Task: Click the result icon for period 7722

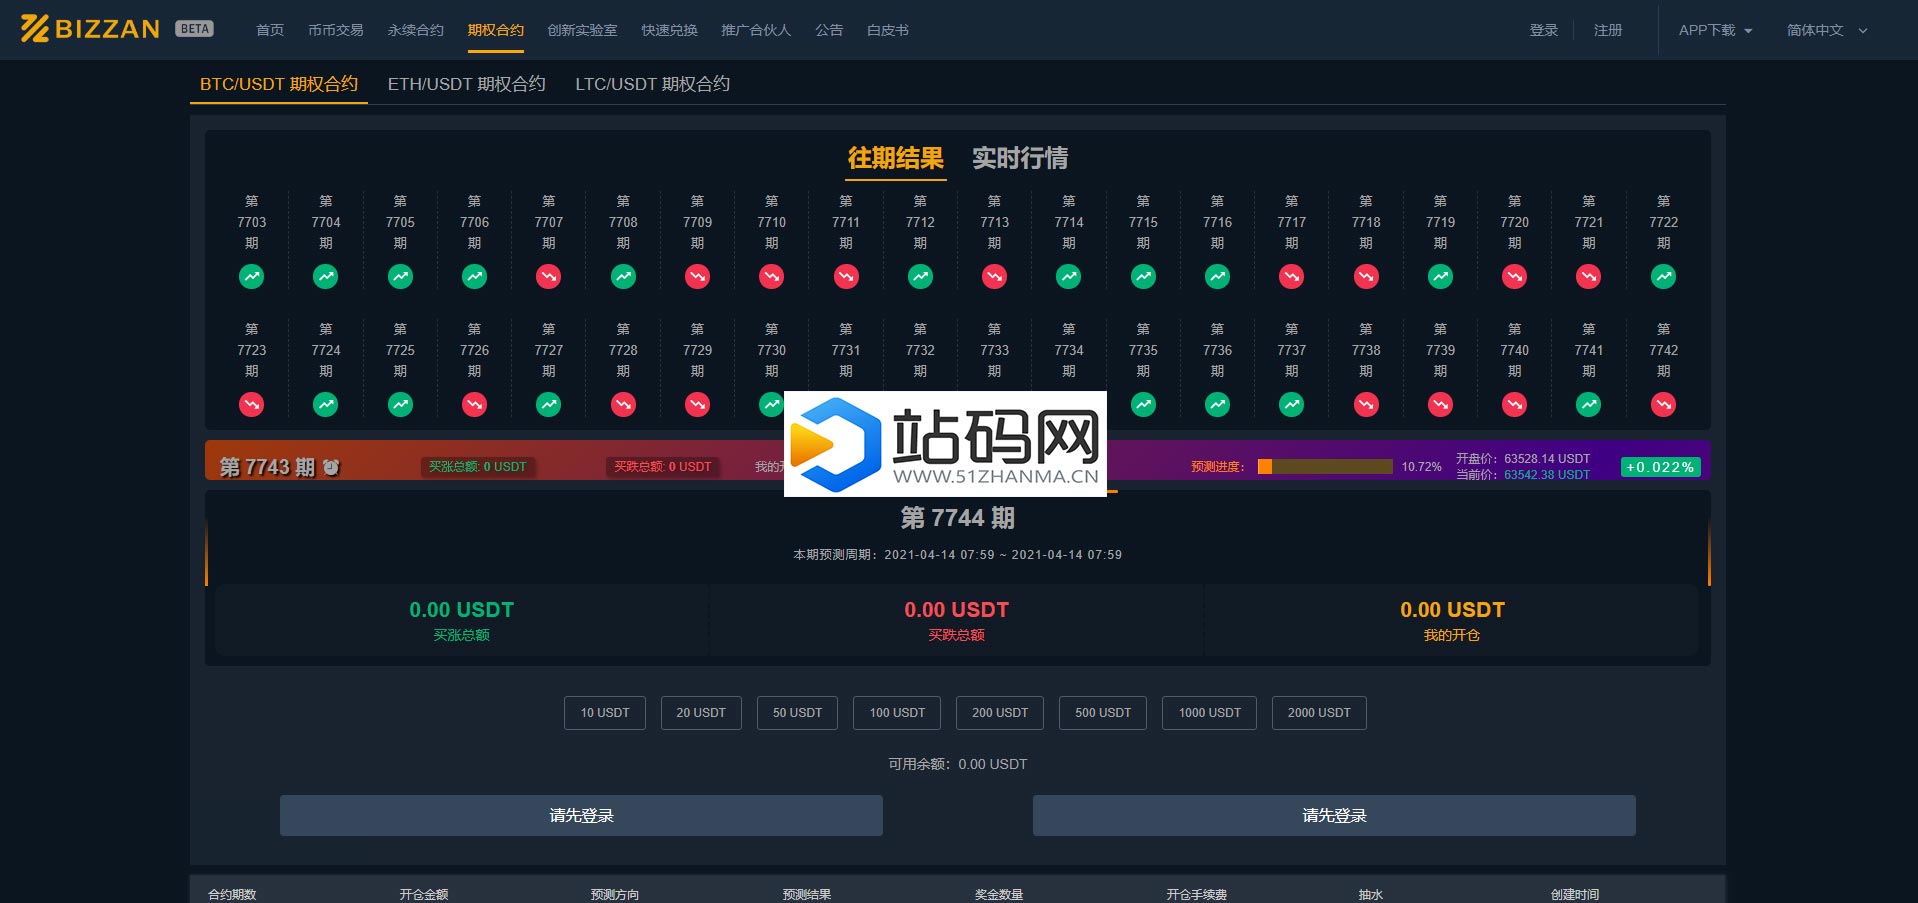Action: click(1663, 277)
